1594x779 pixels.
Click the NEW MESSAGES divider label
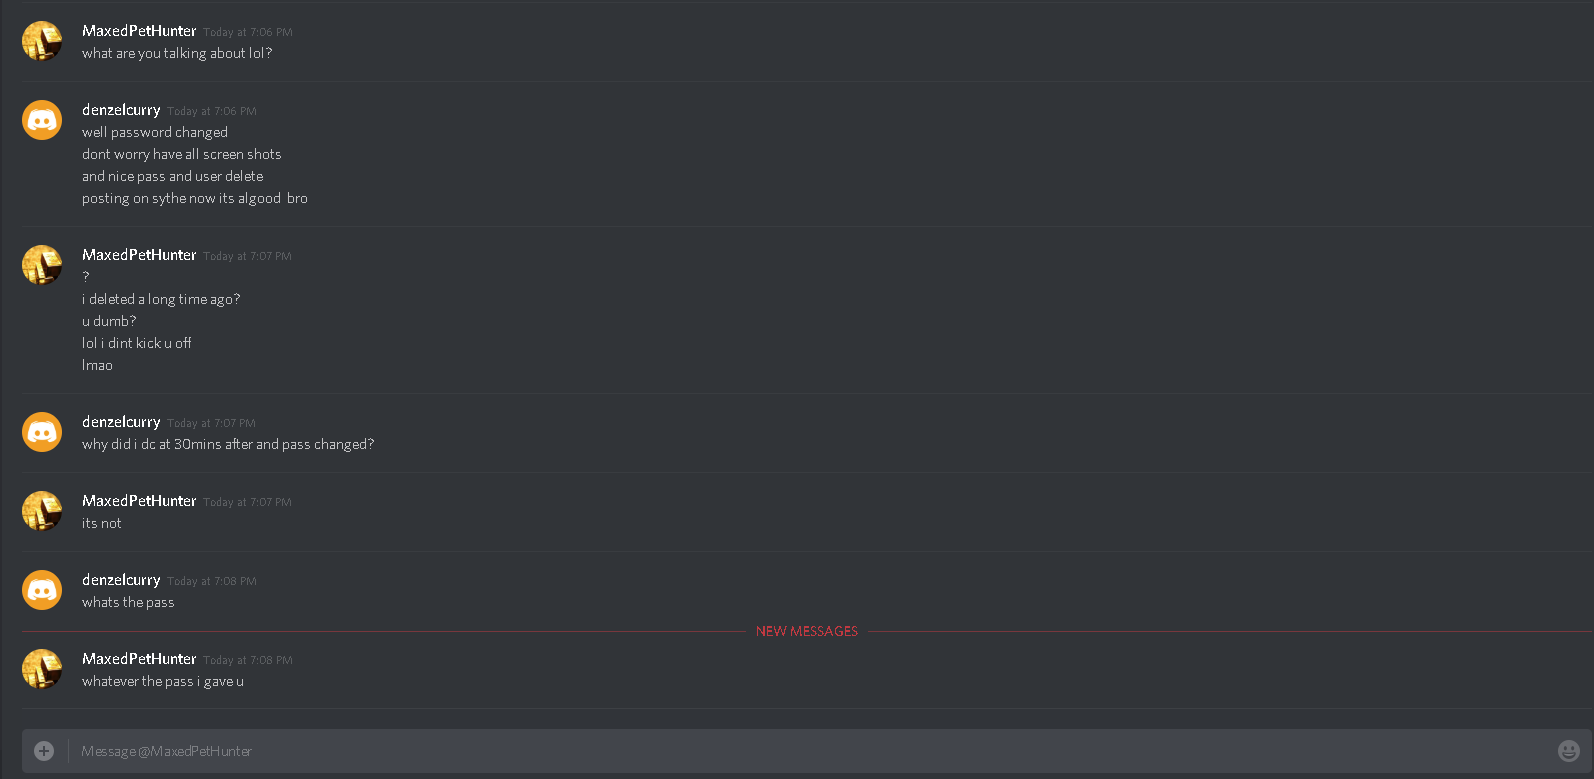pyautogui.click(x=807, y=631)
